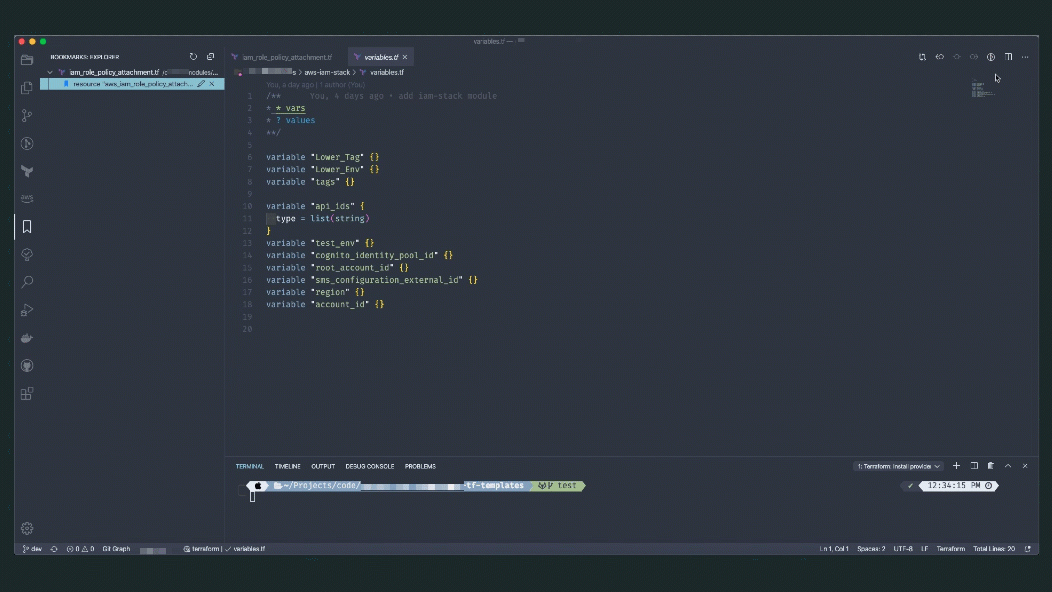Open the Search view in the activity bar
1052x592 pixels.
point(27,282)
